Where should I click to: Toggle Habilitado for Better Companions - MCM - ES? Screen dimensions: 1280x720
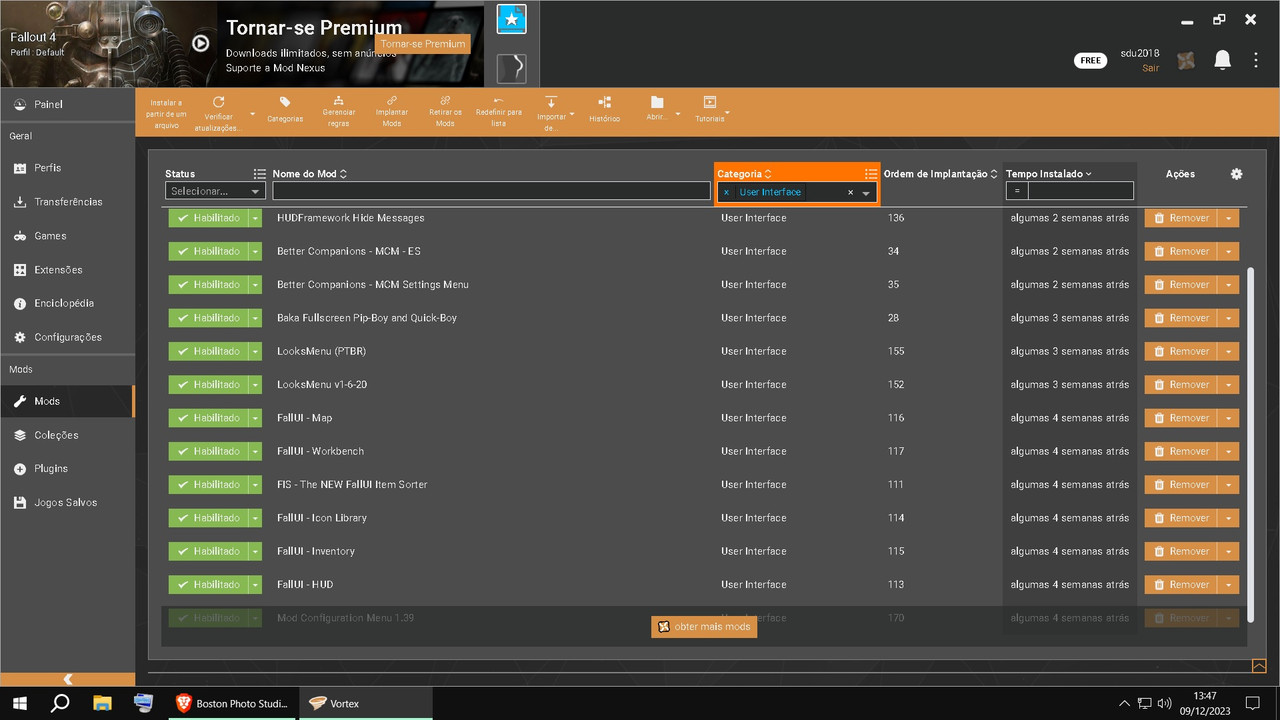208,251
